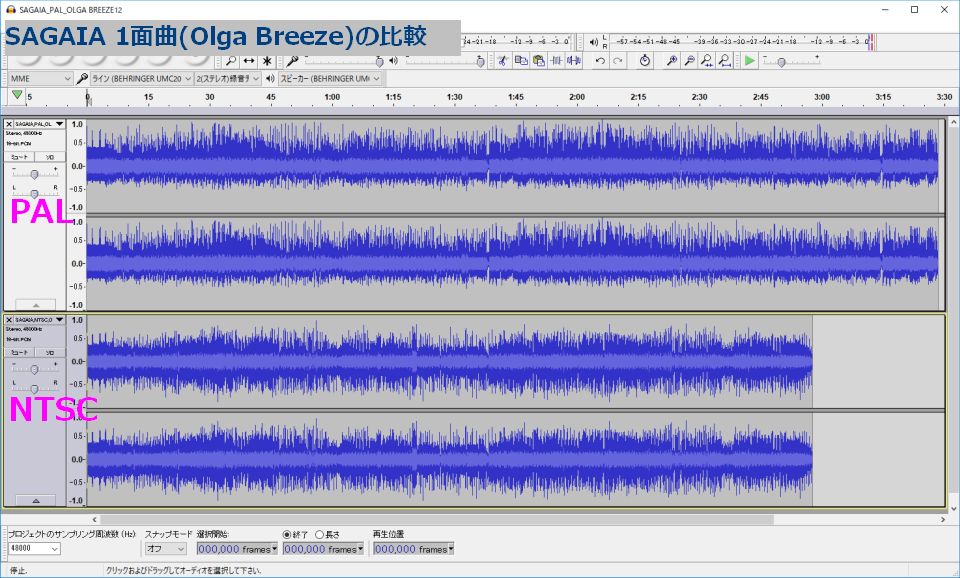This screenshot has height=578, width=960.
Task: Expand the project sample rate combo box
Action: pos(54,549)
